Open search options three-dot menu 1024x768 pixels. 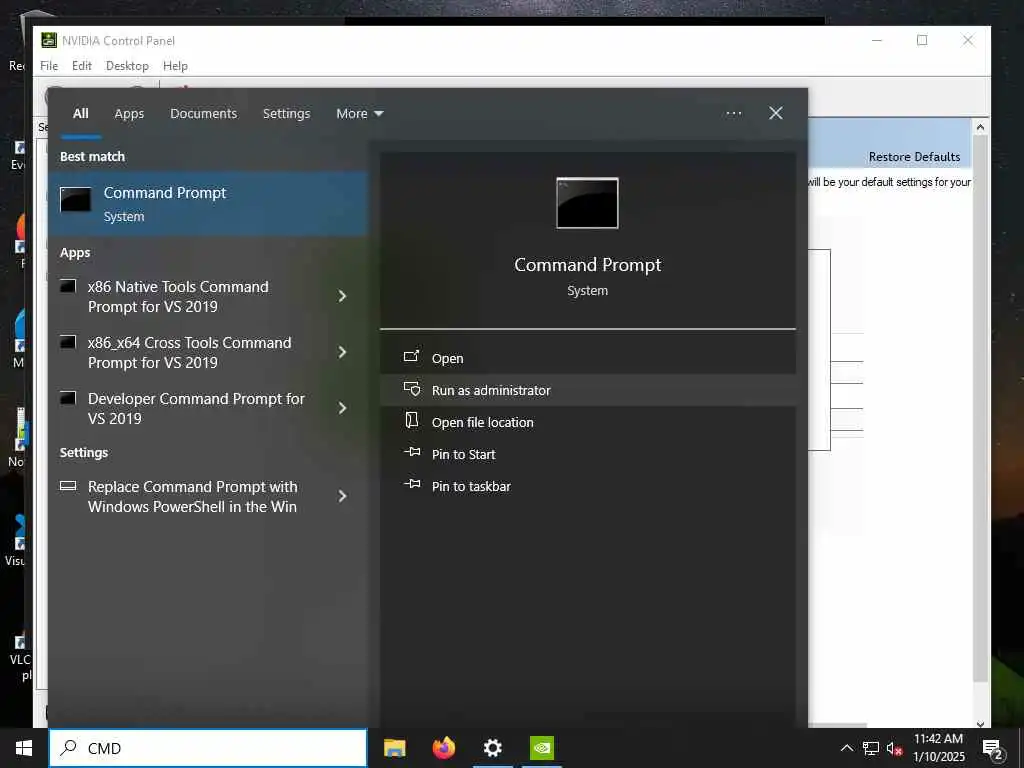coord(734,114)
